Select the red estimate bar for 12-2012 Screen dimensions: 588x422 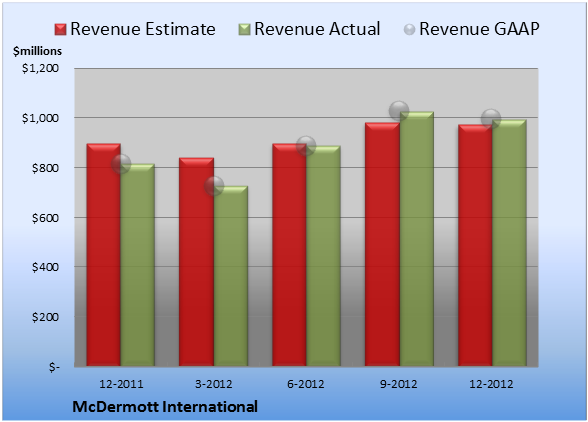click(x=475, y=245)
